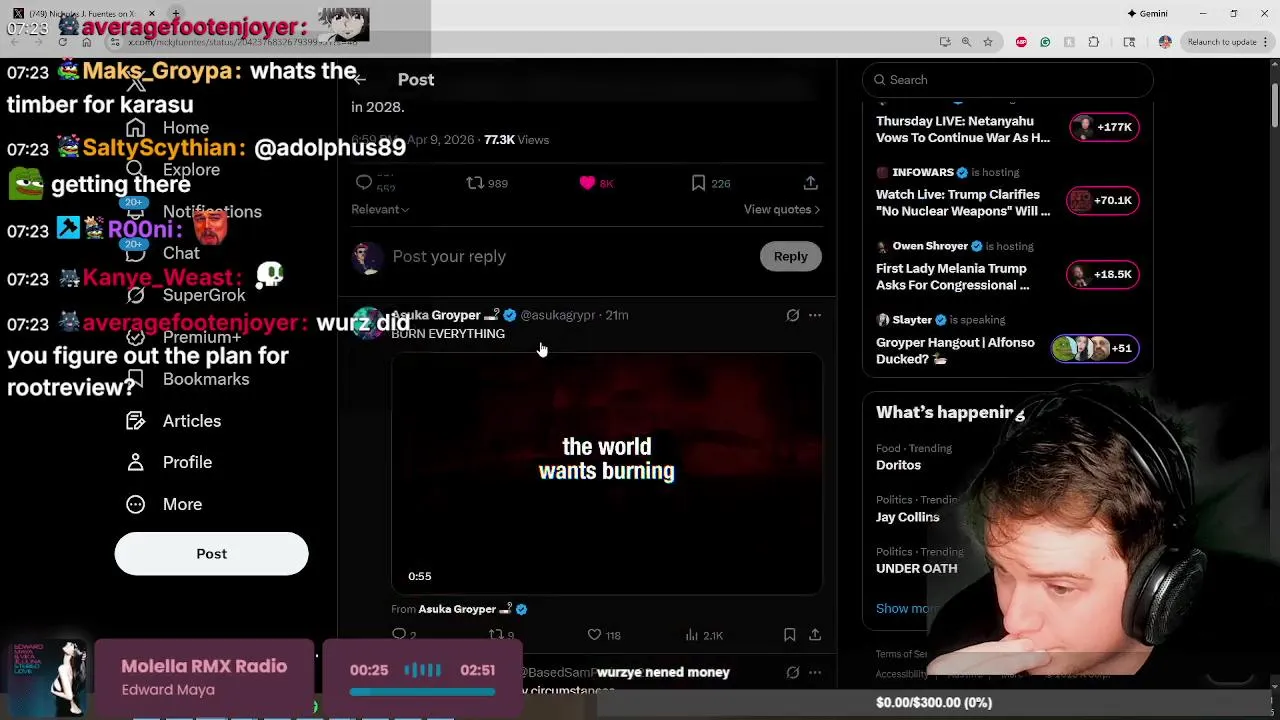Share the main post via share icon
1280x720 pixels.
click(811, 183)
